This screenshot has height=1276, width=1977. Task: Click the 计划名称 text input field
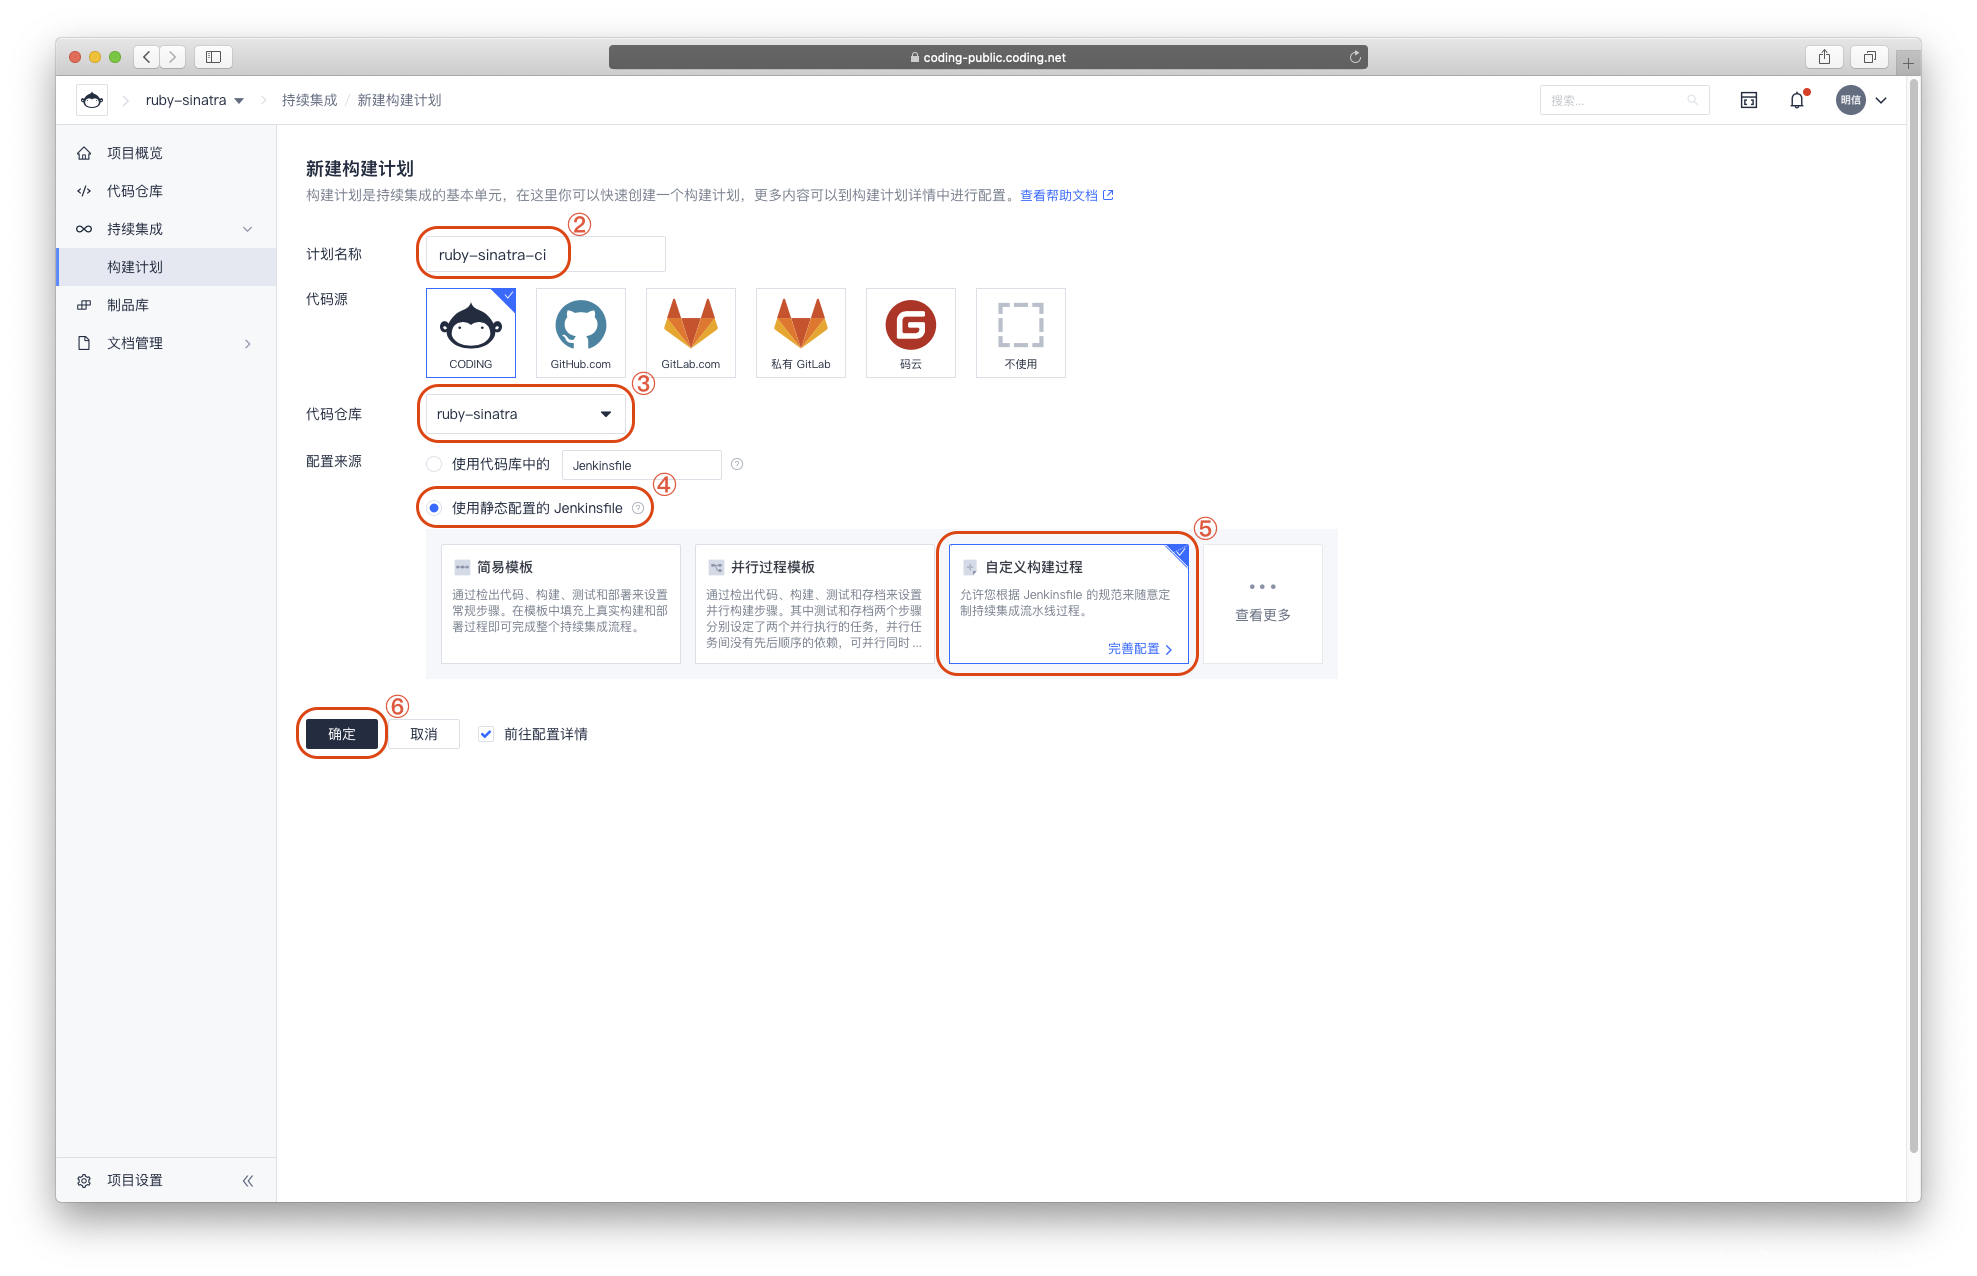tap(545, 255)
